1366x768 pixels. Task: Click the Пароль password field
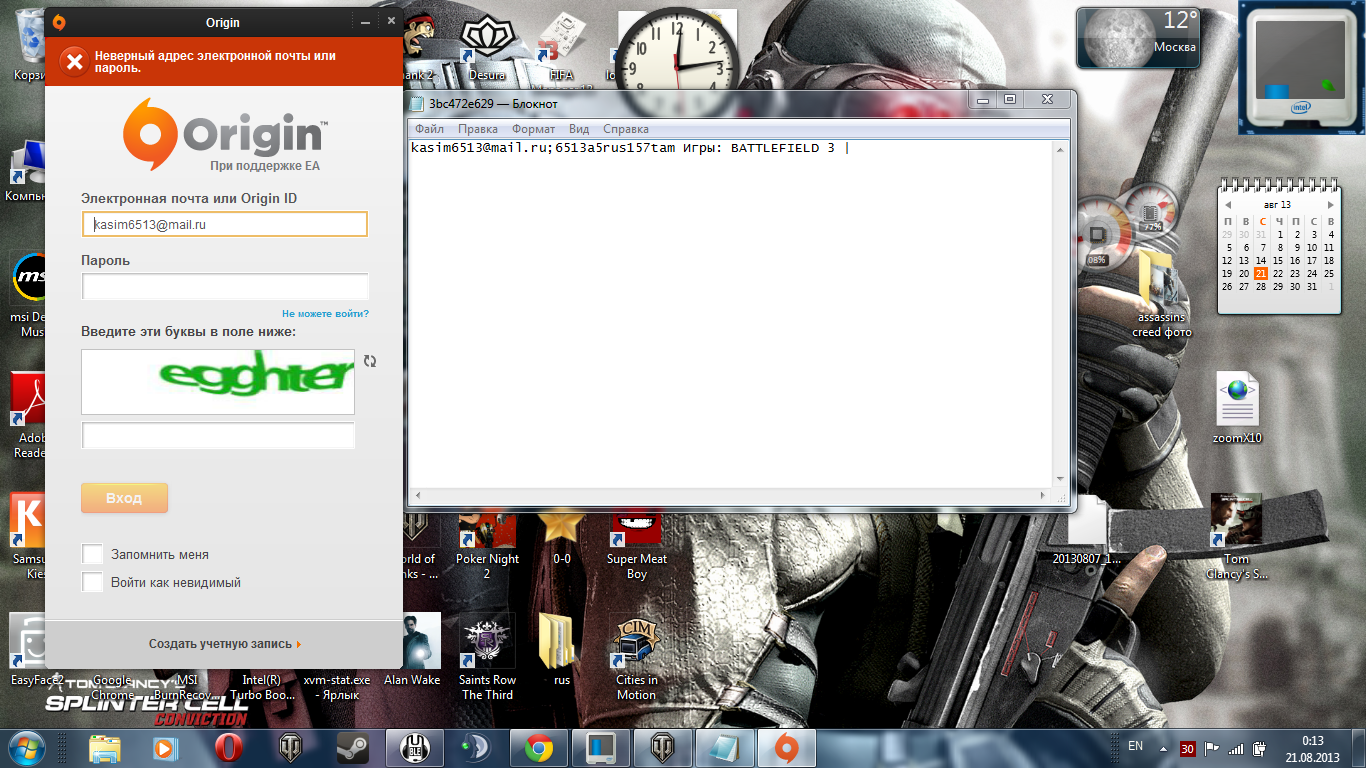pyautogui.click(x=225, y=286)
